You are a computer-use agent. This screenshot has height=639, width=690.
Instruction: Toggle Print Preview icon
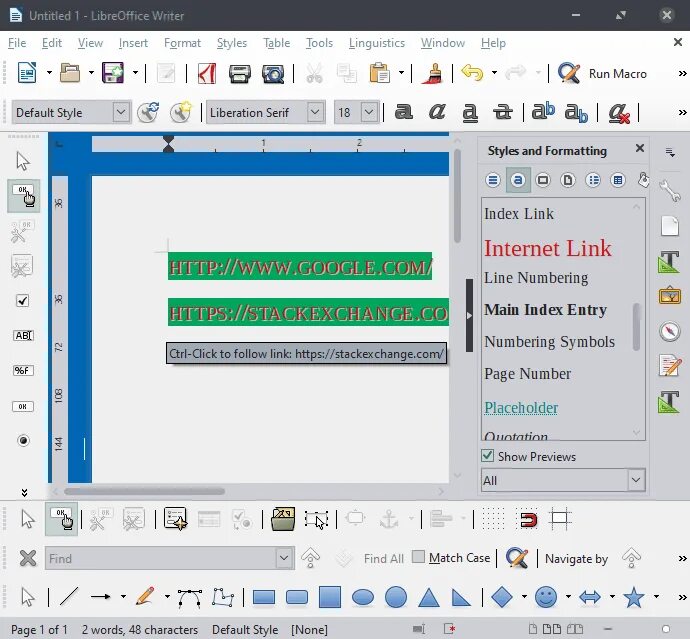(x=273, y=73)
